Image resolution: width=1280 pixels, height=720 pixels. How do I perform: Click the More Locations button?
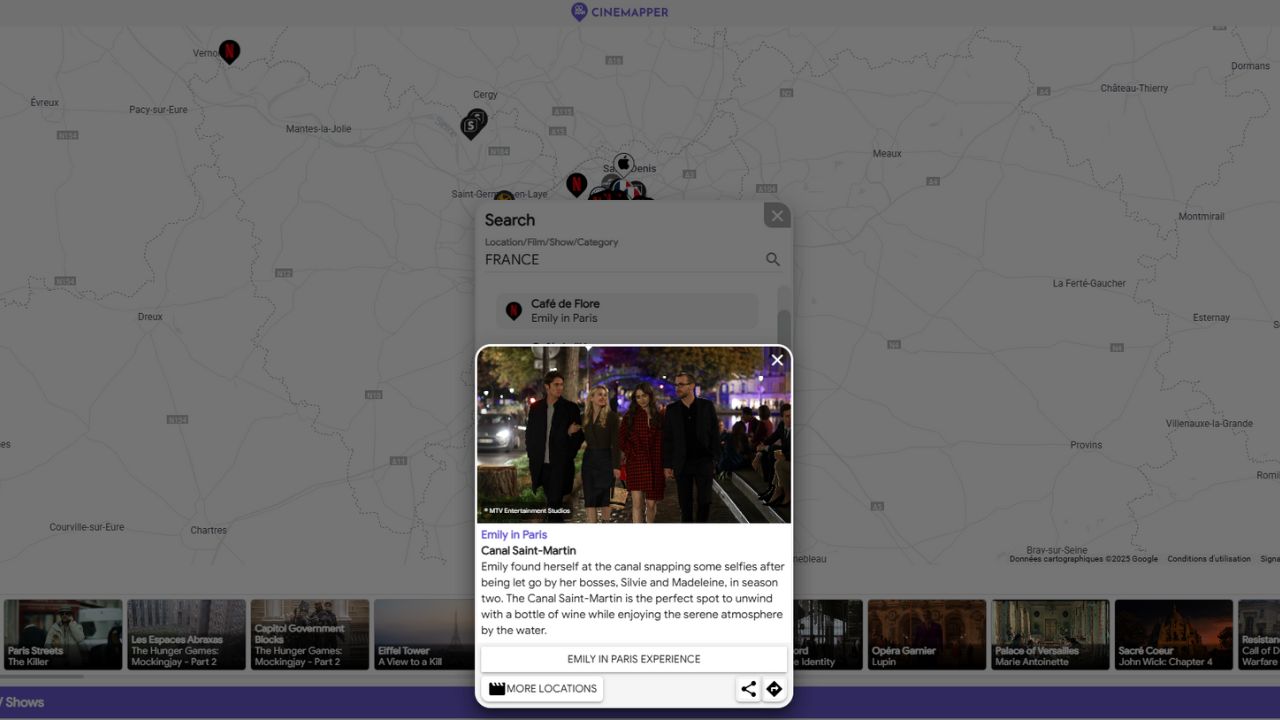pyautogui.click(x=542, y=688)
